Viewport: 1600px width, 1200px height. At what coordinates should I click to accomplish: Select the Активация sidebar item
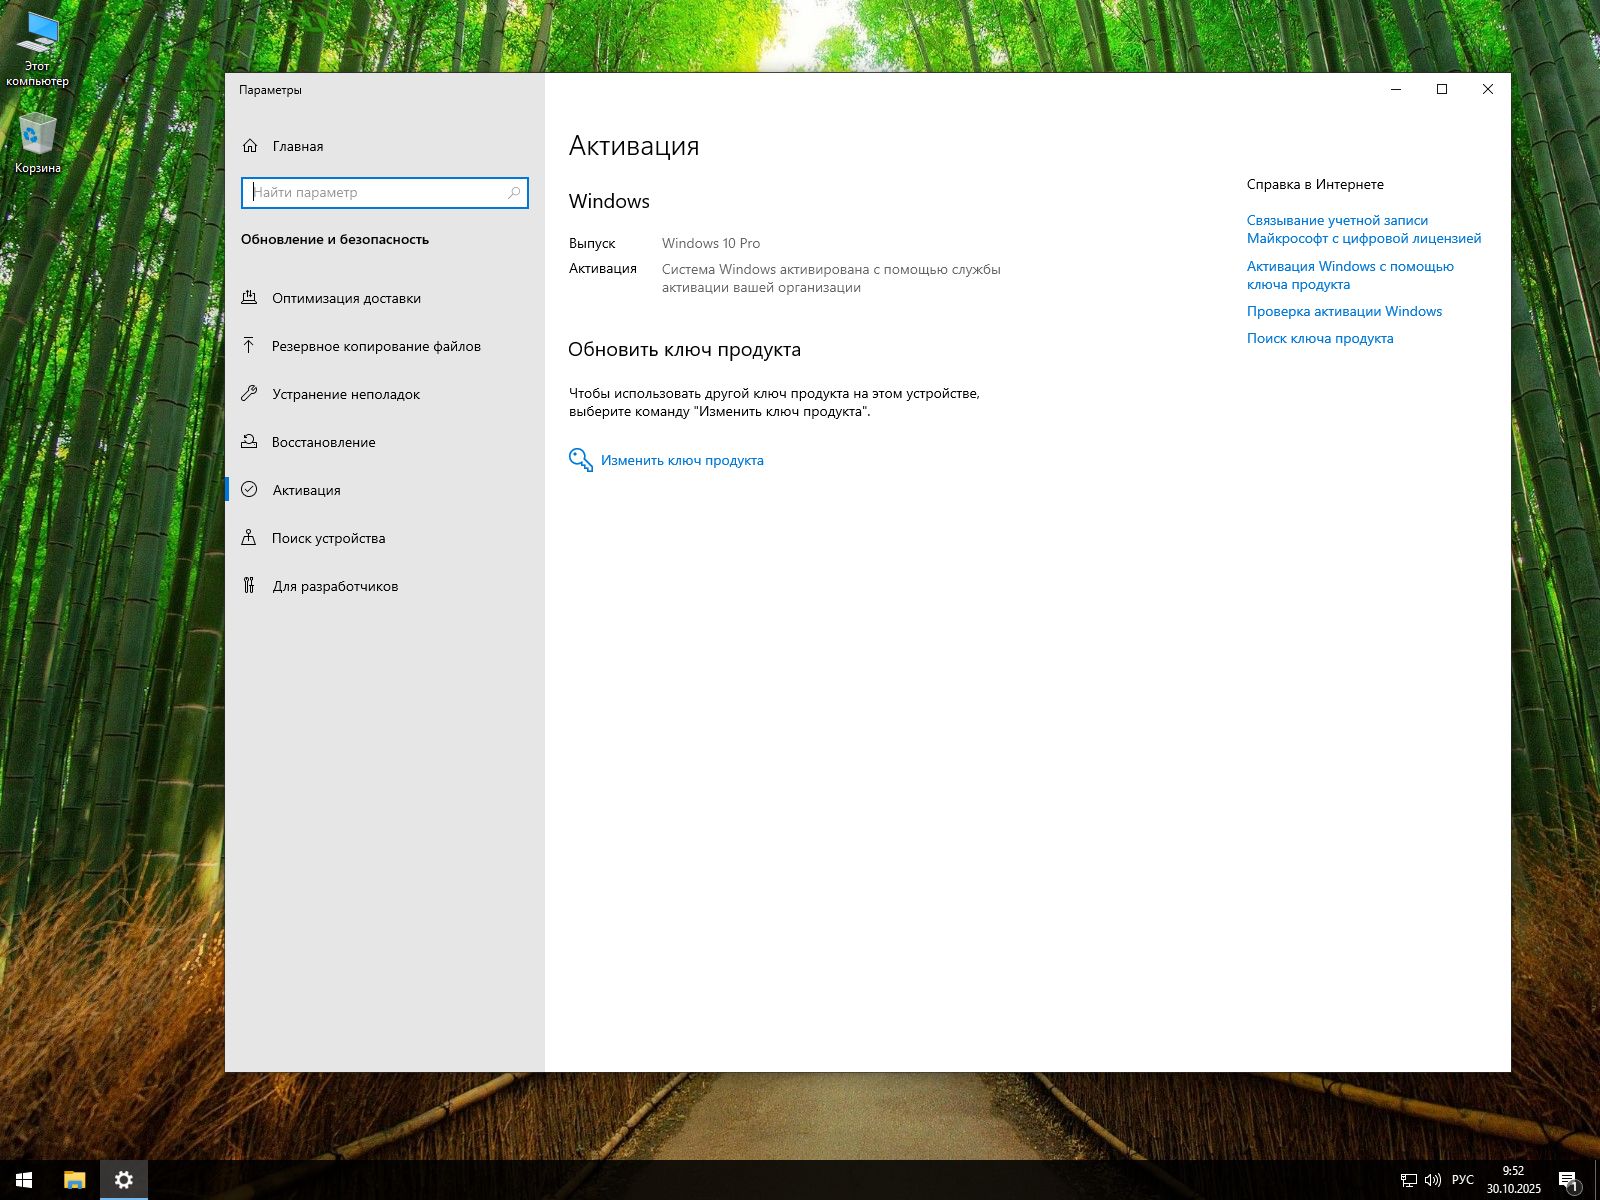coord(306,490)
